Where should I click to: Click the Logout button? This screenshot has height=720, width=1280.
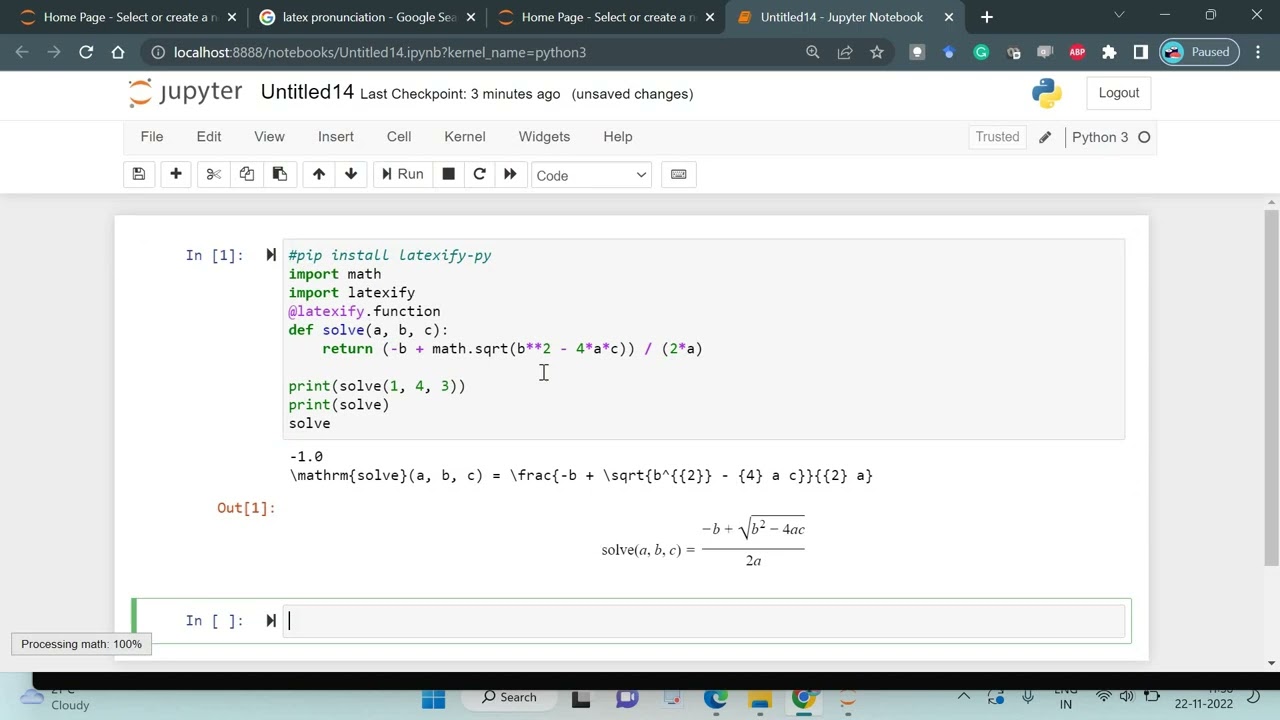point(1119,93)
